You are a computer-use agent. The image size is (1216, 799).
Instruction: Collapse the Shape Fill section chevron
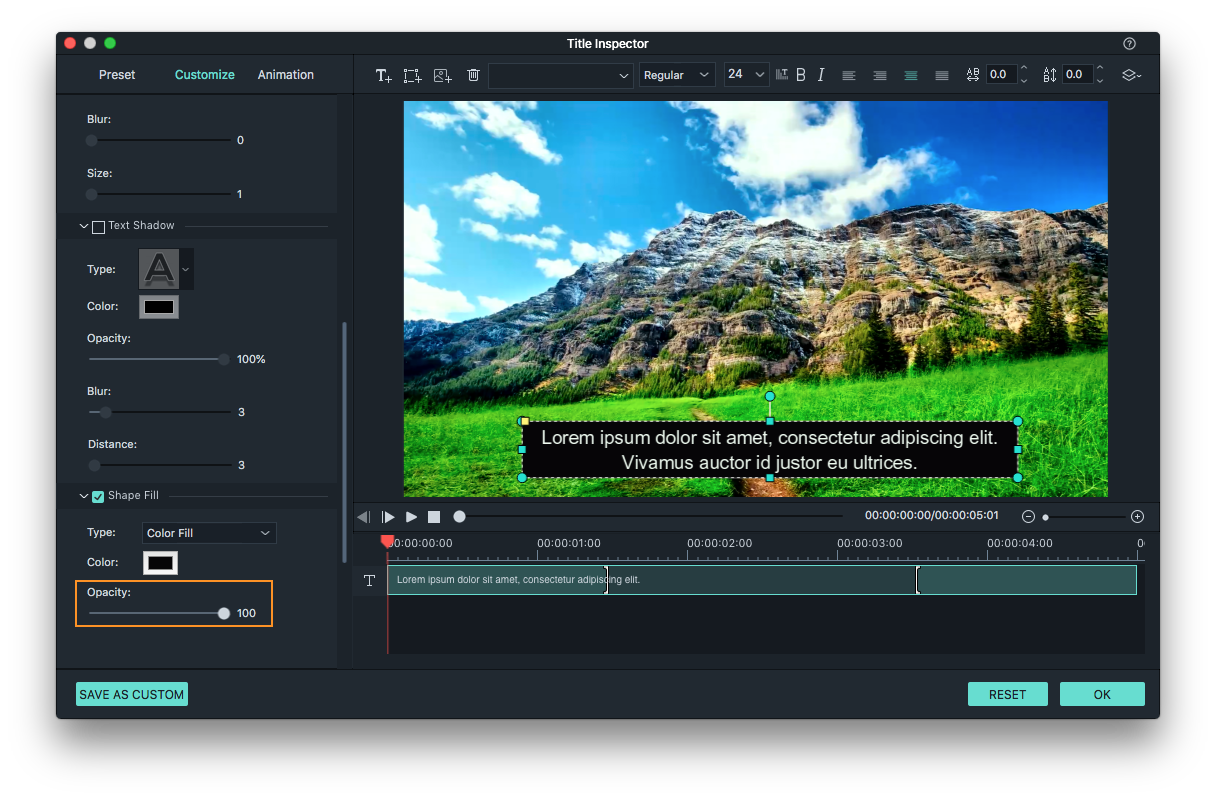[84, 496]
